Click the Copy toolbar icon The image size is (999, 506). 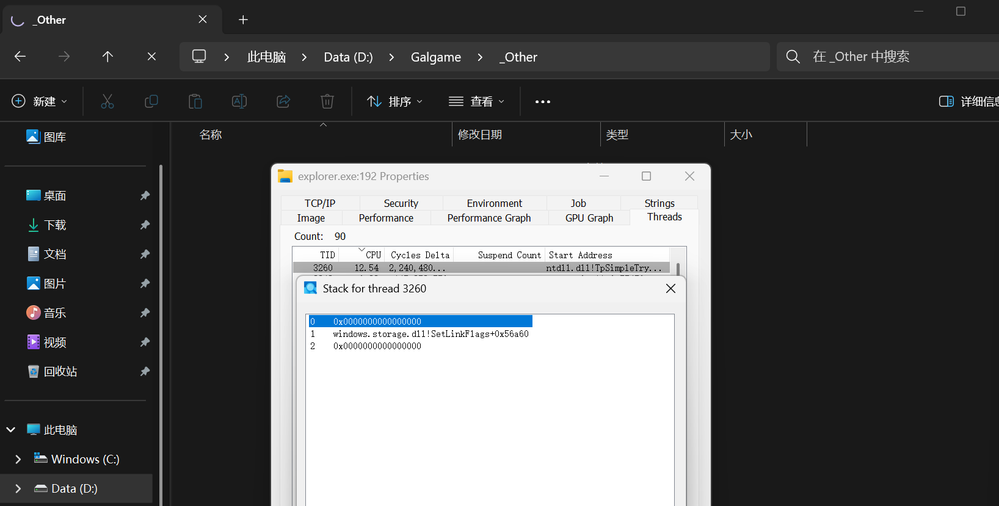pyautogui.click(x=151, y=101)
